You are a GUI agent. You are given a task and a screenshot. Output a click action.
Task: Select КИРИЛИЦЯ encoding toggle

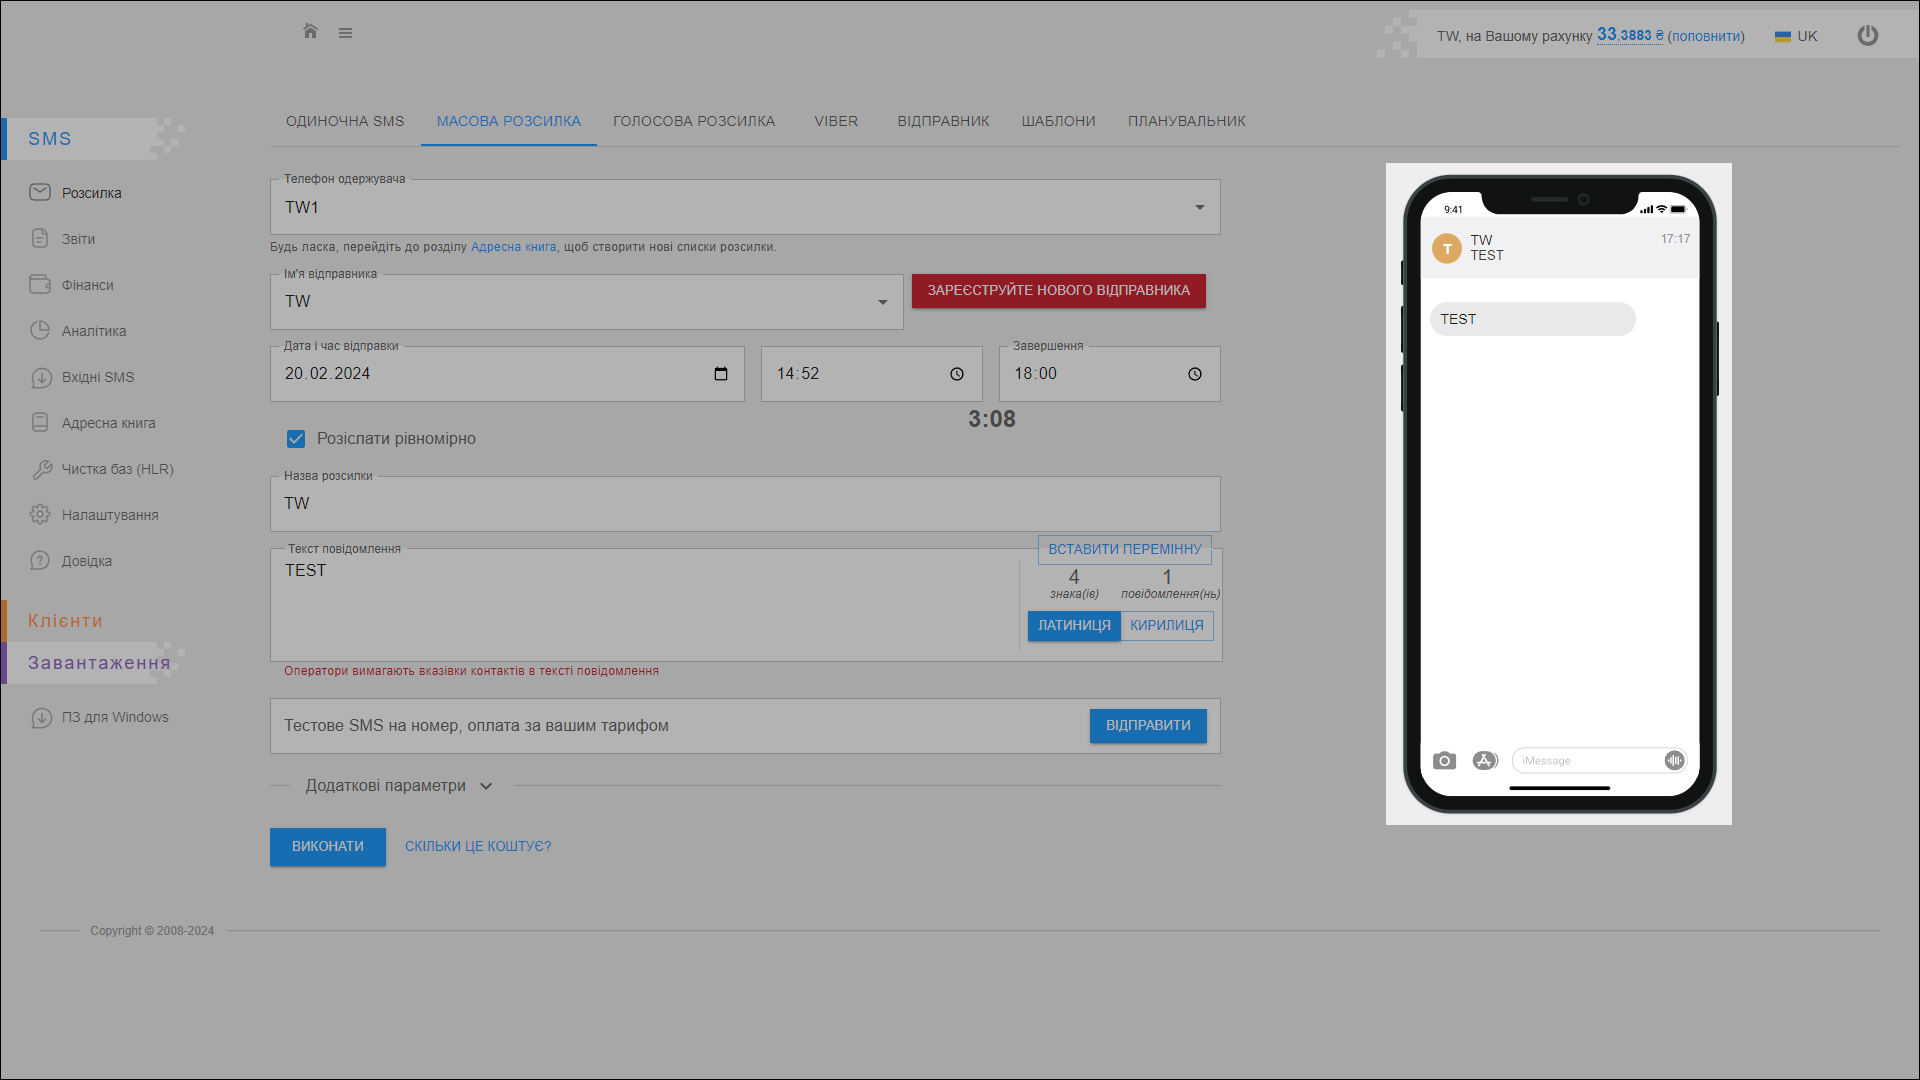1167,626
